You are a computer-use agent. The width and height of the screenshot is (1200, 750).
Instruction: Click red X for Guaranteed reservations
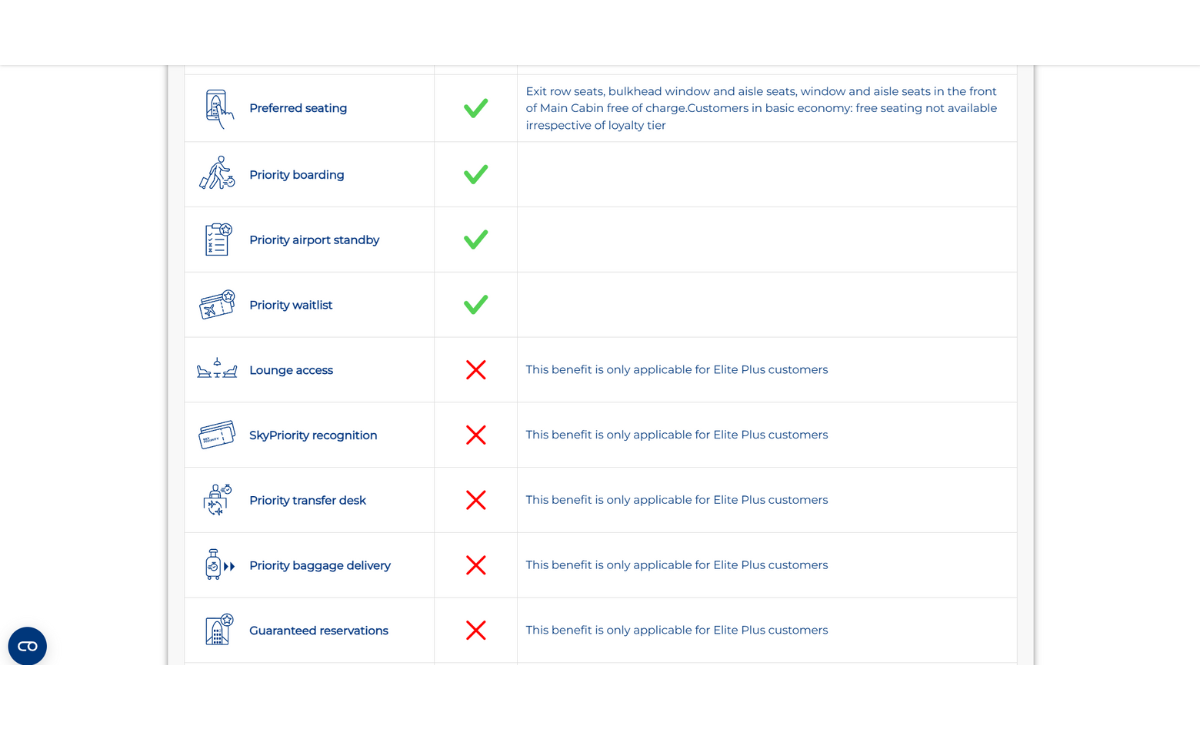(476, 630)
